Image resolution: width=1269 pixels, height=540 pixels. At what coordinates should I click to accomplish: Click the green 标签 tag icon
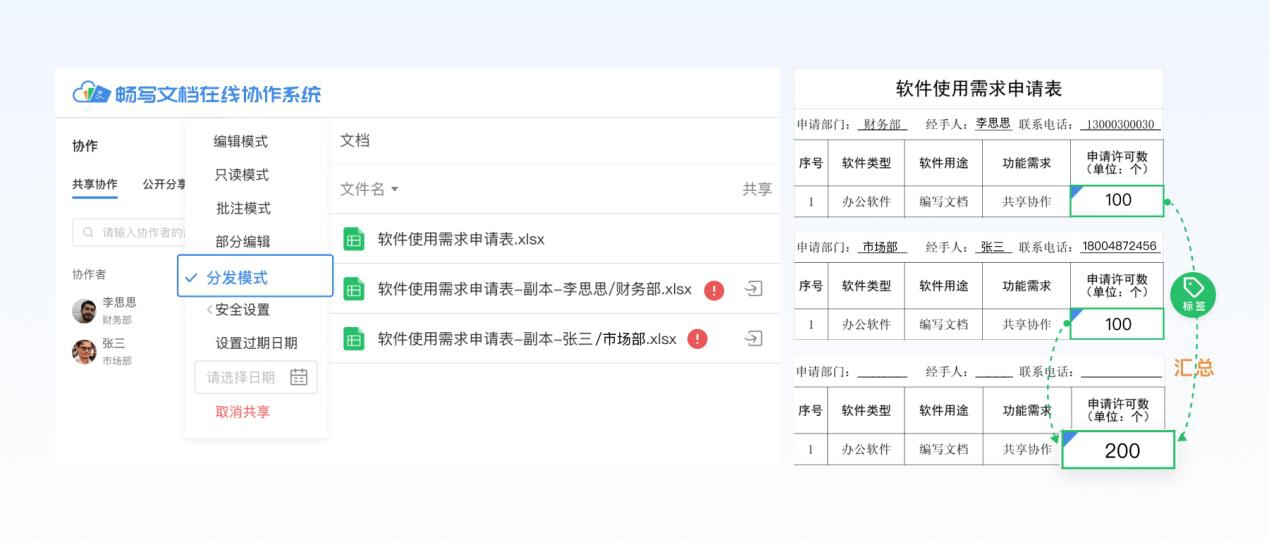[1193, 294]
